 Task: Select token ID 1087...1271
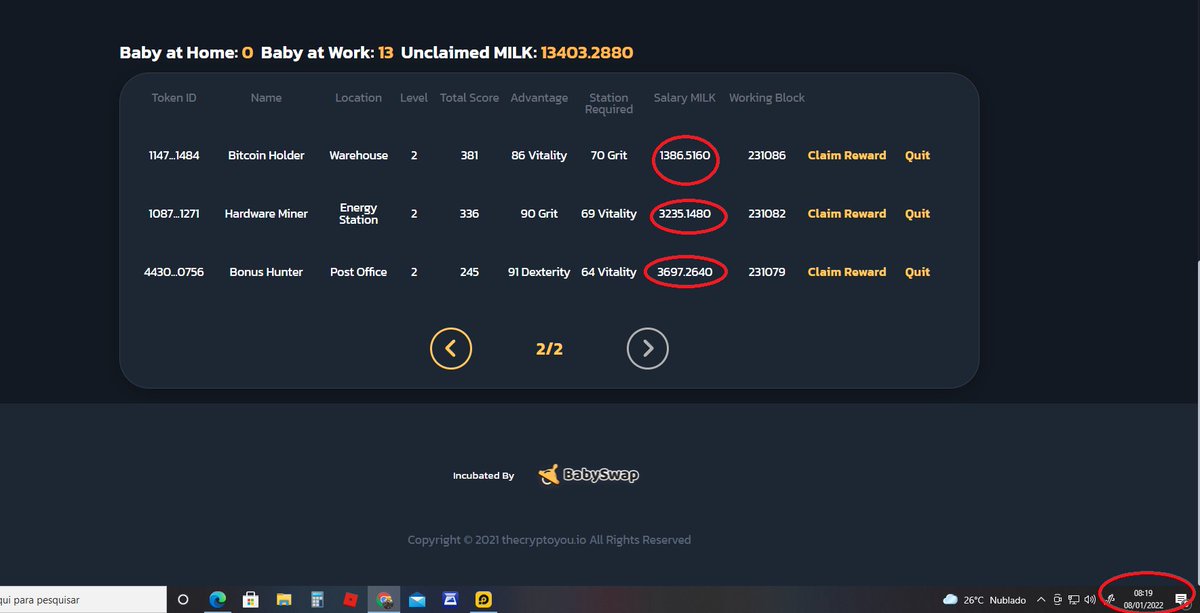tap(174, 213)
